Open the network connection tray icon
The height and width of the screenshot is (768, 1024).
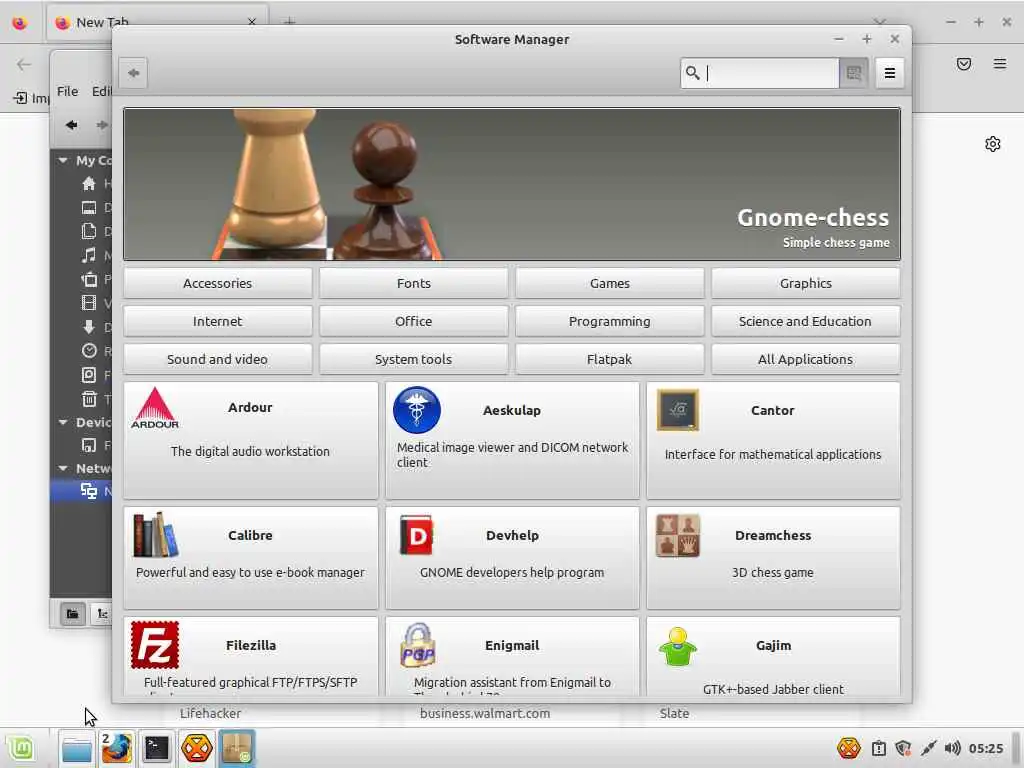pos(928,748)
